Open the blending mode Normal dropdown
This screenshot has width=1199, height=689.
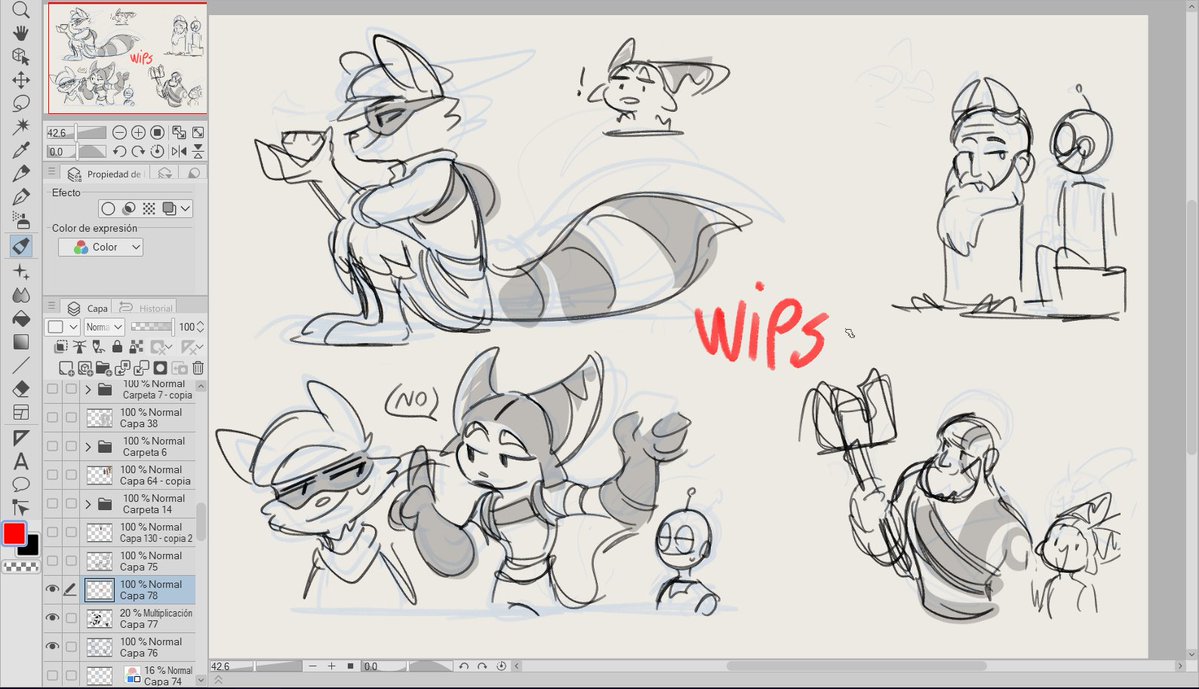click(x=104, y=327)
